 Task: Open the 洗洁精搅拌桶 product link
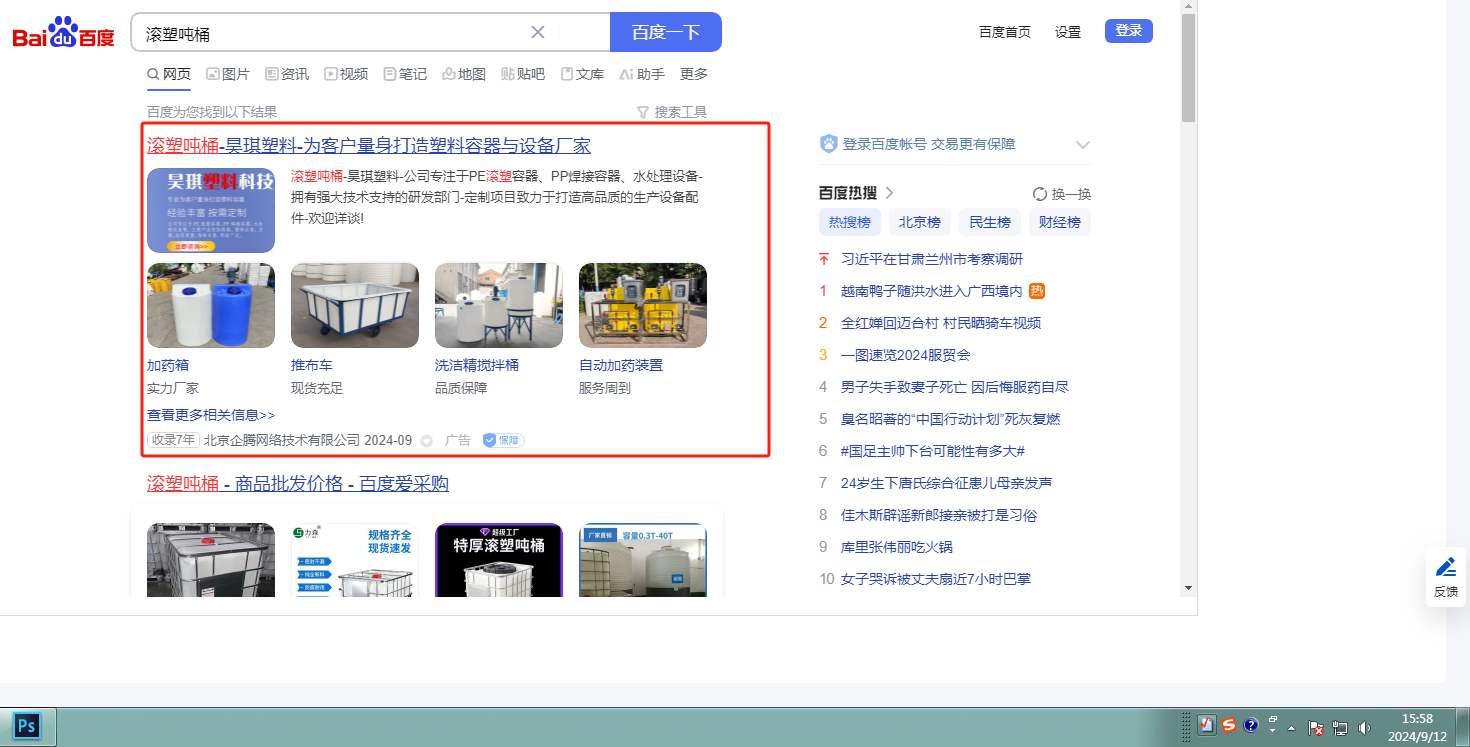pos(477,365)
